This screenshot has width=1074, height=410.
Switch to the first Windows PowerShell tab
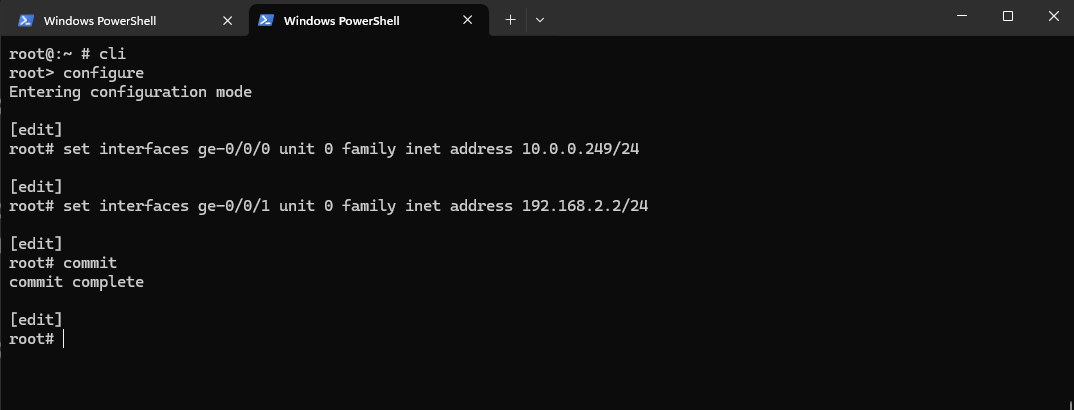[100, 21]
